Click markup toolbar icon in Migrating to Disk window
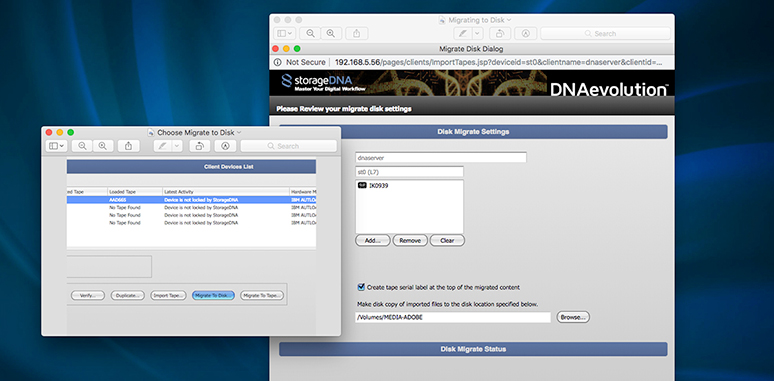The width and height of the screenshot is (774, 381). coord(526,34)
